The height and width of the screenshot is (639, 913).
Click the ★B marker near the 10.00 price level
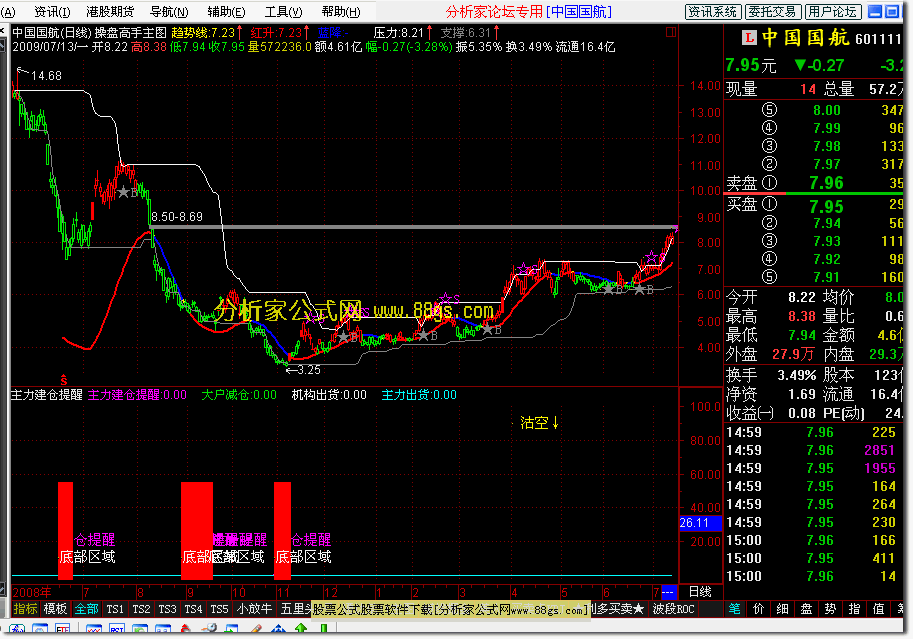coord(128,192)
